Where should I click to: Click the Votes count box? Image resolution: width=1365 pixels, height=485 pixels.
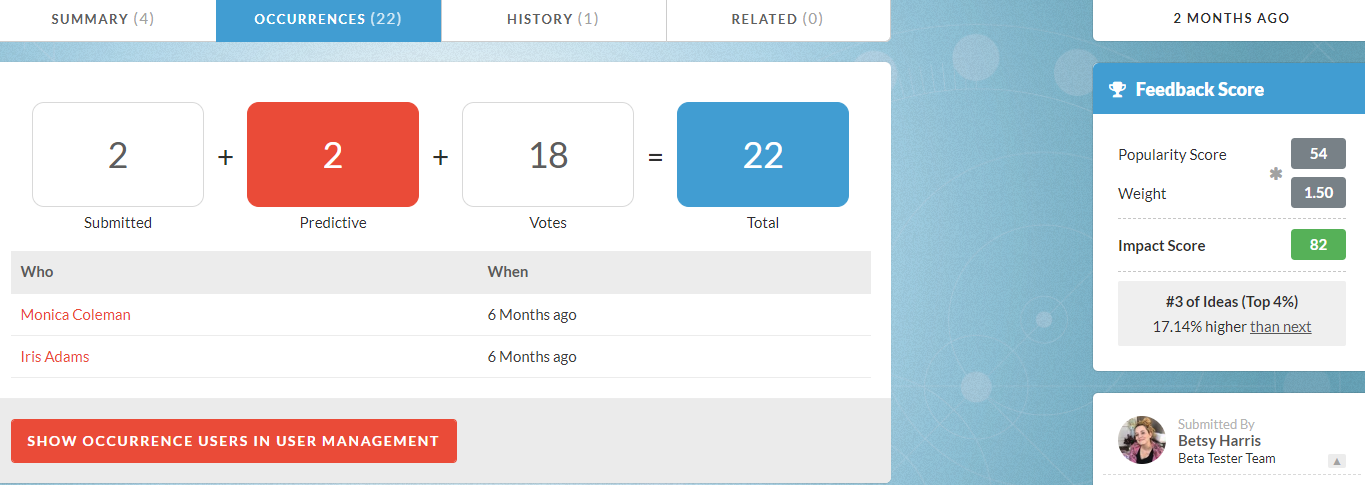click(x=548, y=155)
